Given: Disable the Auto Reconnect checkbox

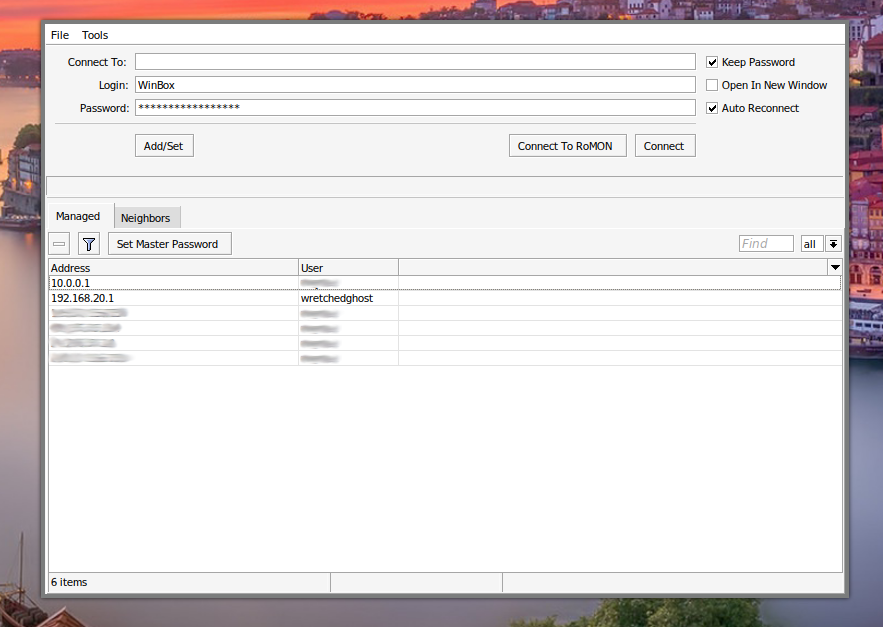Looking at the screenshot, I should (713, 108).
